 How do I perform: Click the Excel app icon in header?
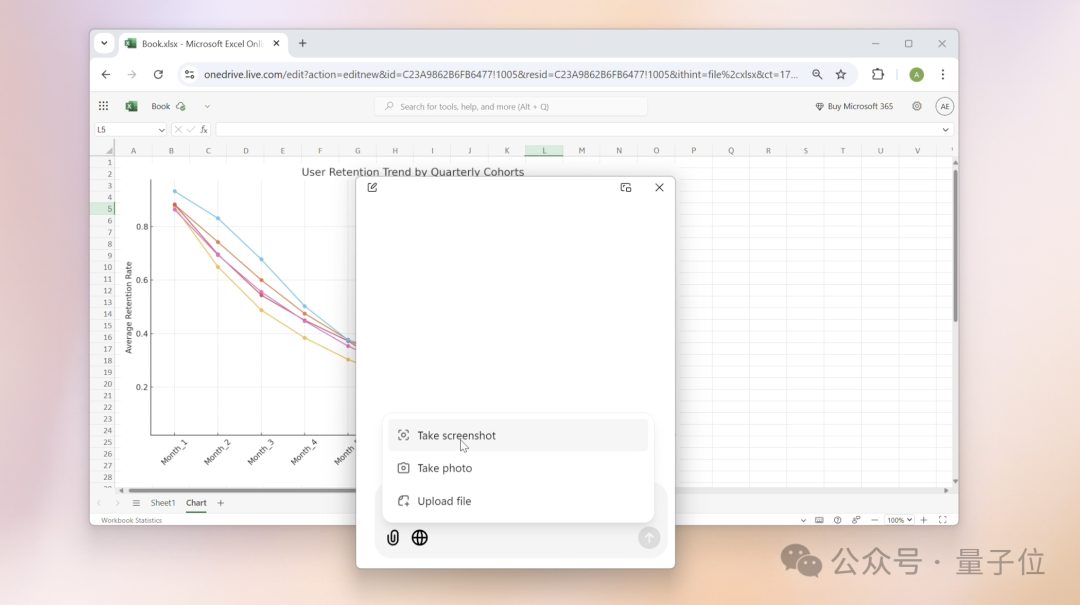[x=131, y=106]
